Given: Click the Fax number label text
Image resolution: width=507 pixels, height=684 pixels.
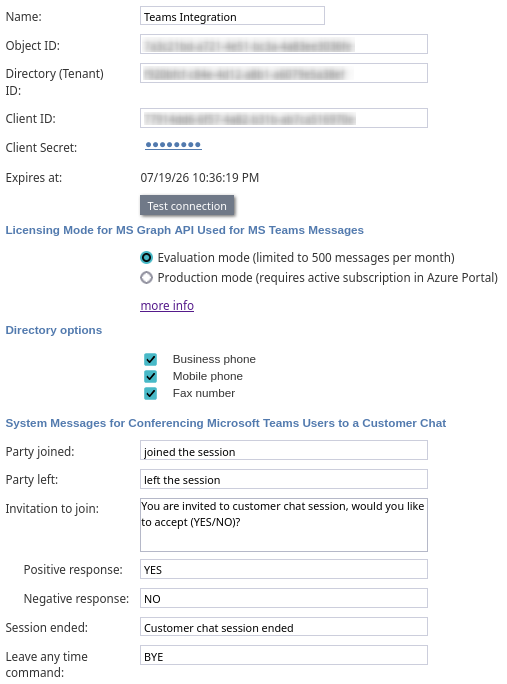Looking at the screenshot, I should point(204,393).
